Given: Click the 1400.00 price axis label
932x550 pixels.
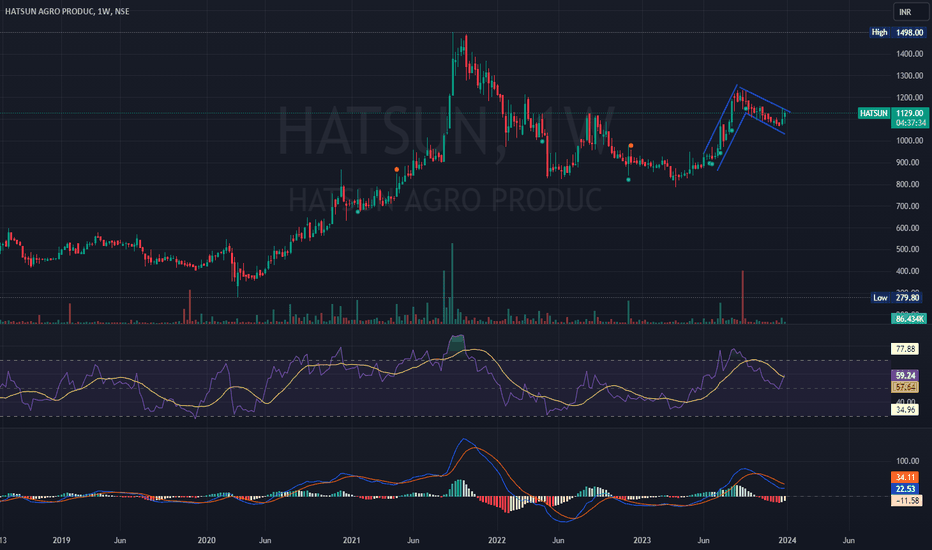Looking at the screenshot, I should (909, 54).
